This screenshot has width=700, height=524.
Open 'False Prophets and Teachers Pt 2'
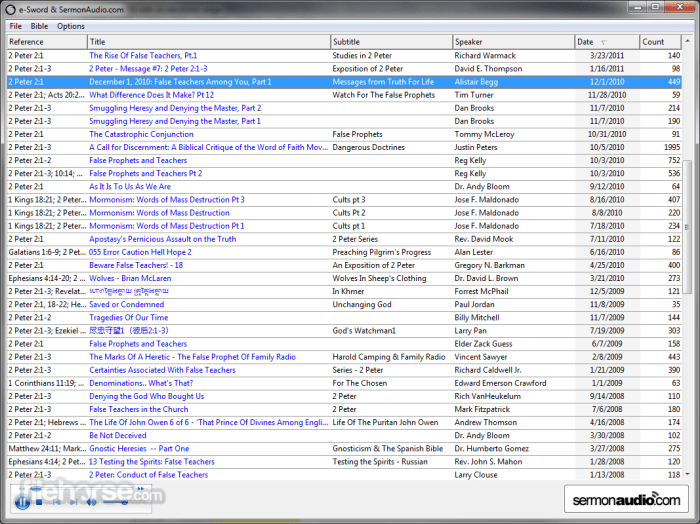click(x=146, y=174)
